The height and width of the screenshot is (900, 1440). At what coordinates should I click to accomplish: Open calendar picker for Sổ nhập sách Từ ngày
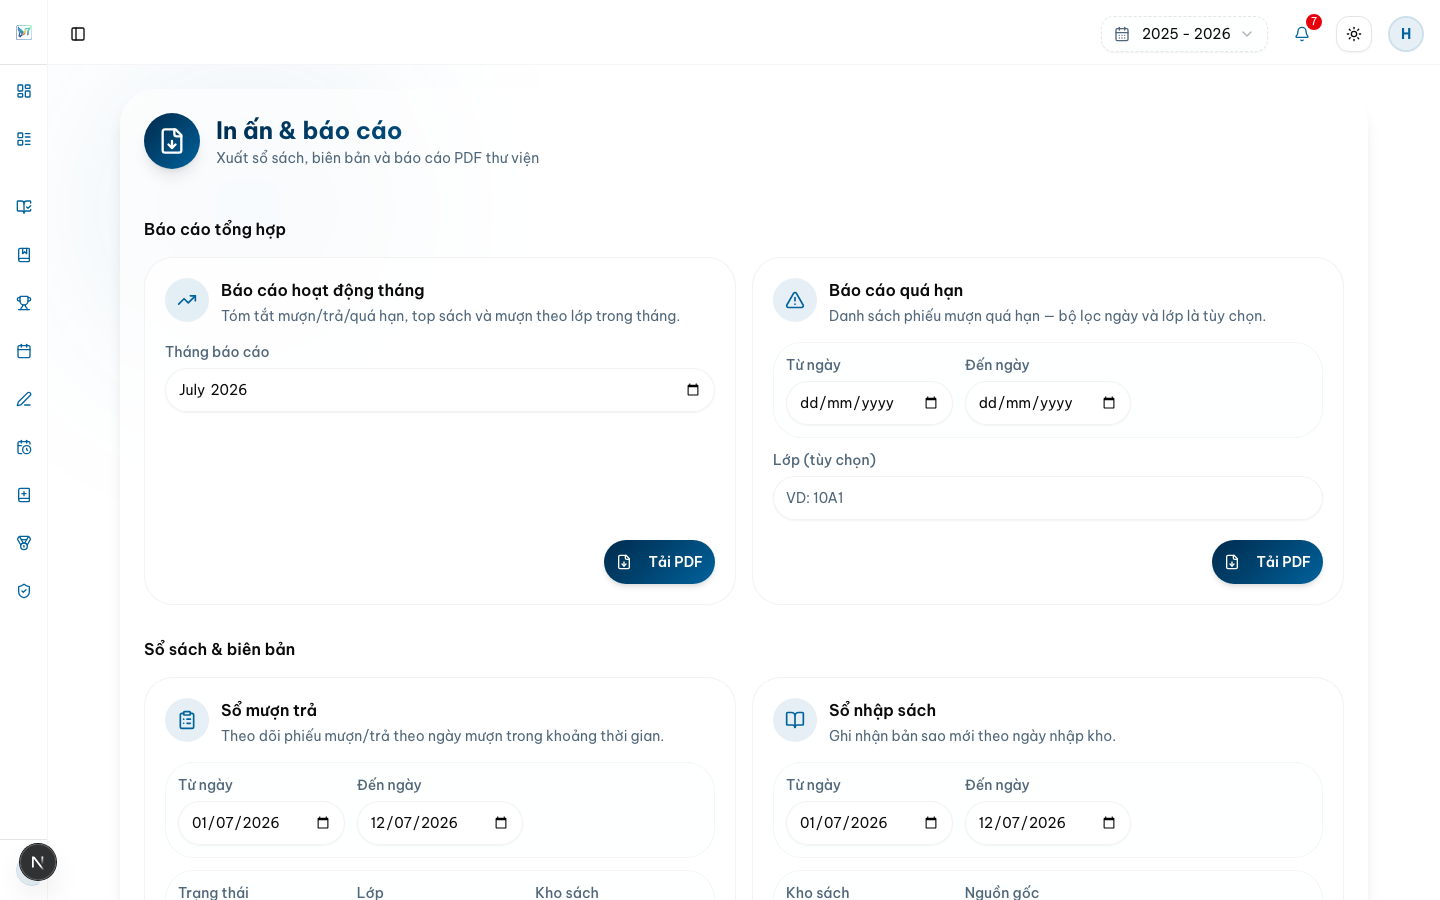pyautogui.click(x=931, y=823)
